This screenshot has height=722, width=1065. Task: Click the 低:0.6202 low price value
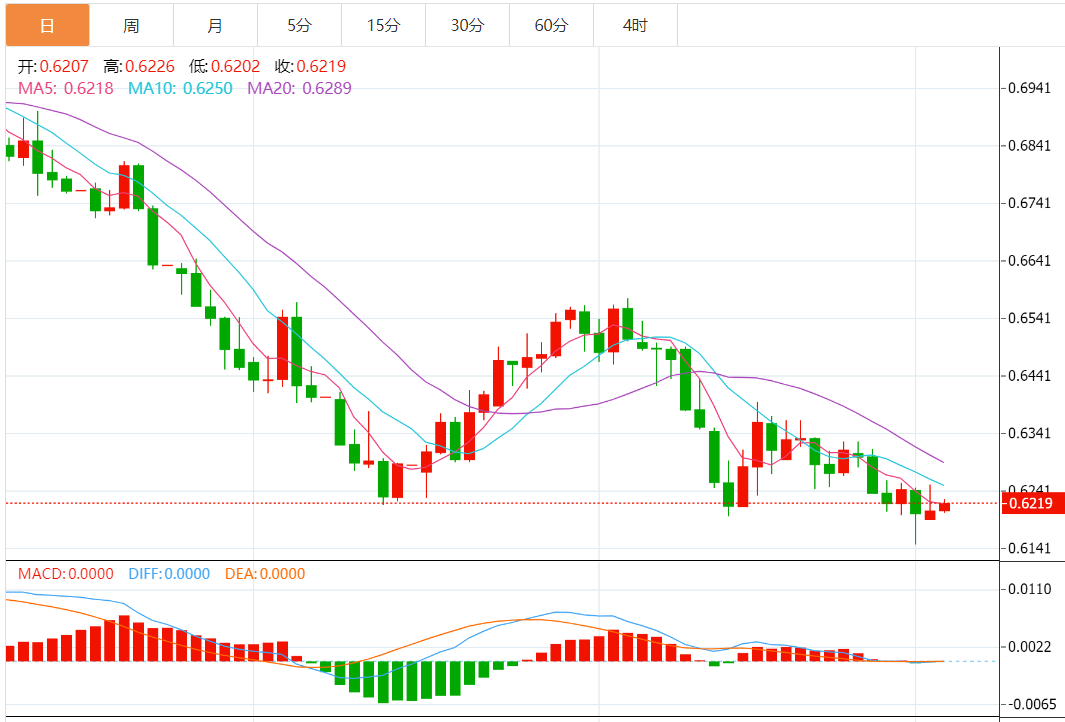click(x=225, y=67)
